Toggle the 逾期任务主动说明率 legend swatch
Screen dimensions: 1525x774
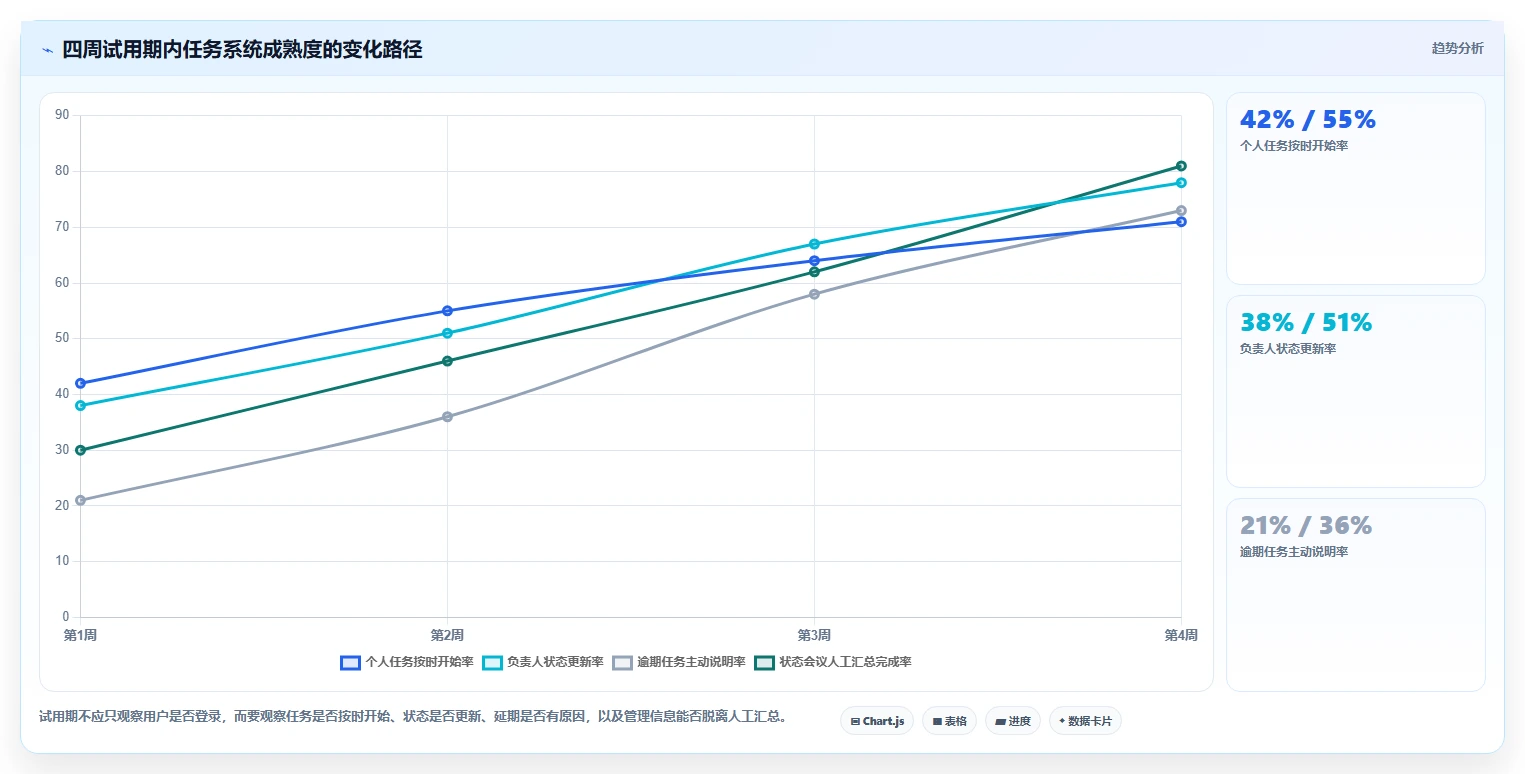[x=622, y=662]
